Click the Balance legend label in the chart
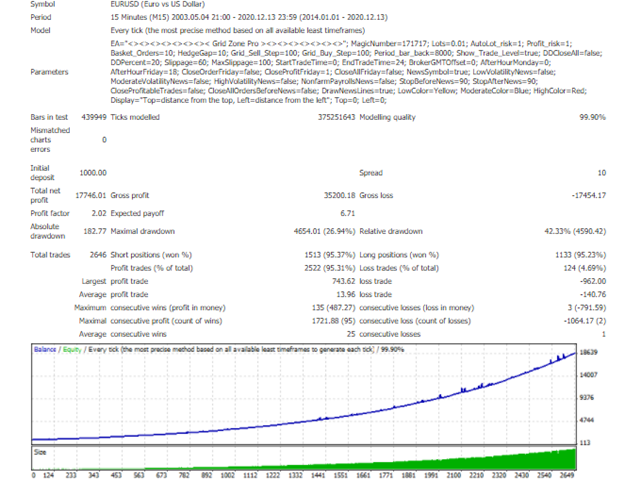The width and height of the screenshot is (640, 480). click(x=45, y=349)
